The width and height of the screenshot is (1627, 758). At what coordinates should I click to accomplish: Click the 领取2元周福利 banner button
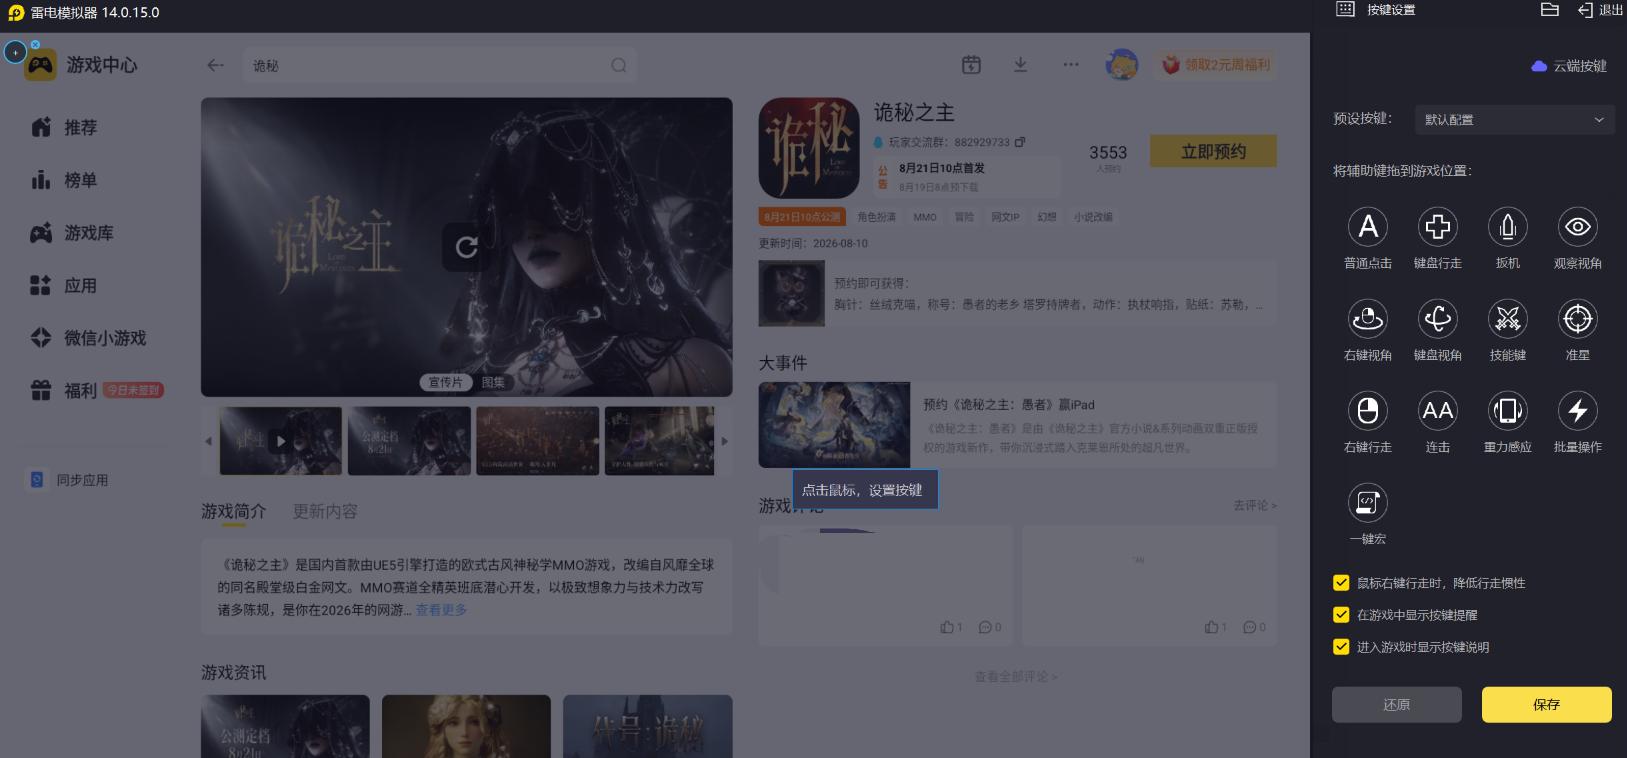coord(1216,65)
